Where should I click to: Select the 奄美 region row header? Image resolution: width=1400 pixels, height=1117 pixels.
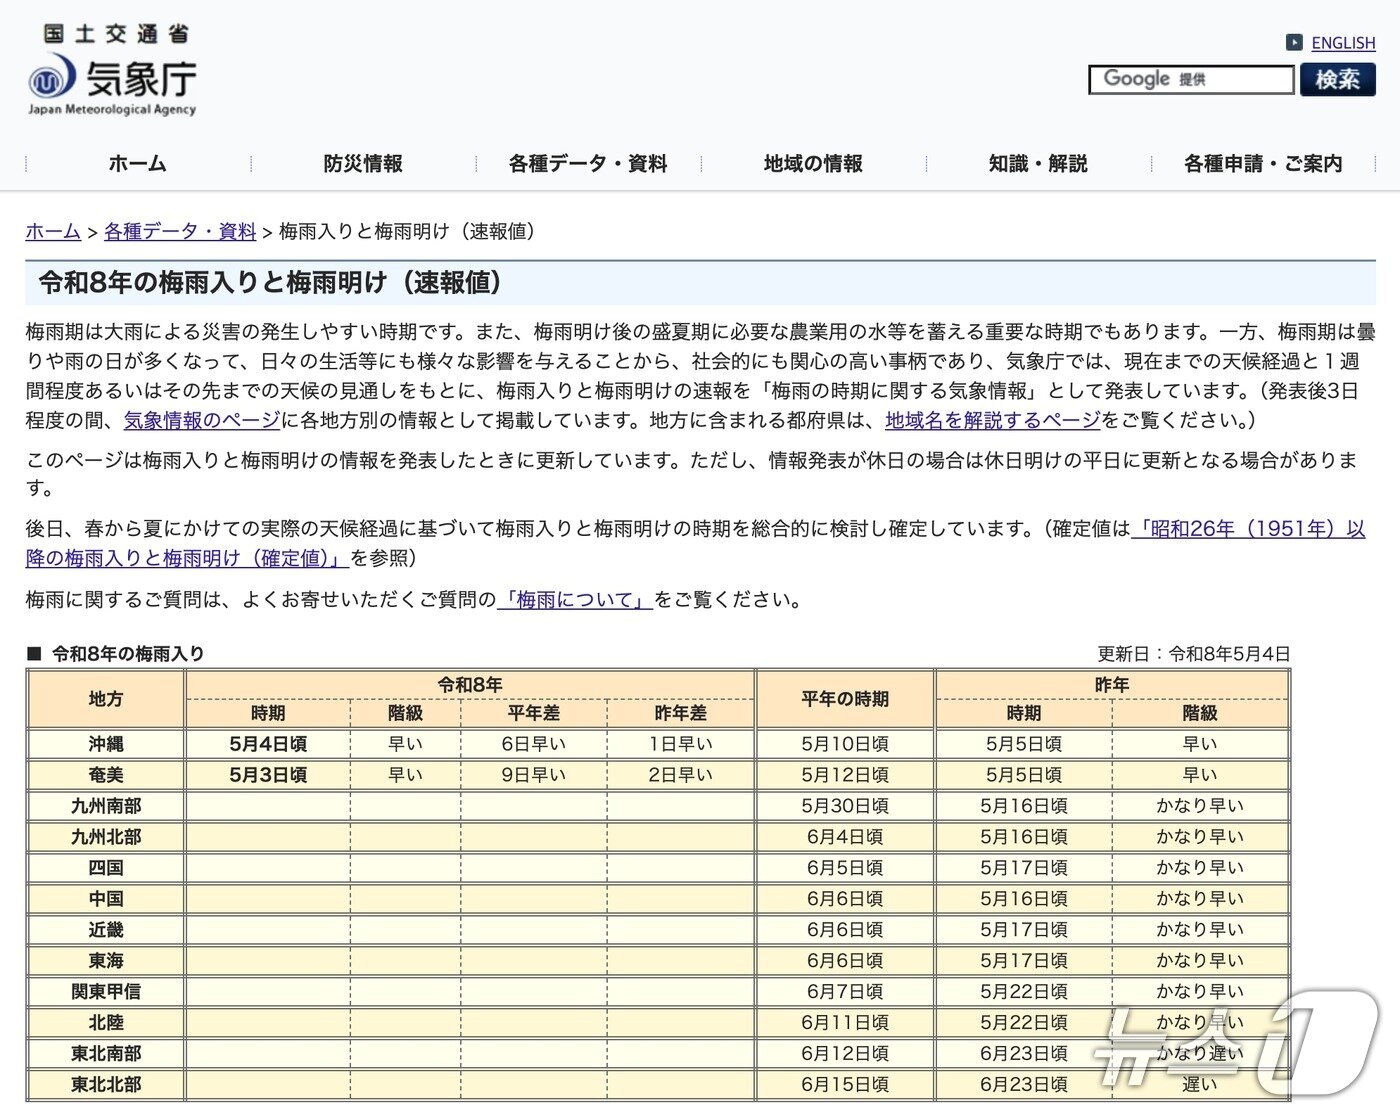coord(106,775)
